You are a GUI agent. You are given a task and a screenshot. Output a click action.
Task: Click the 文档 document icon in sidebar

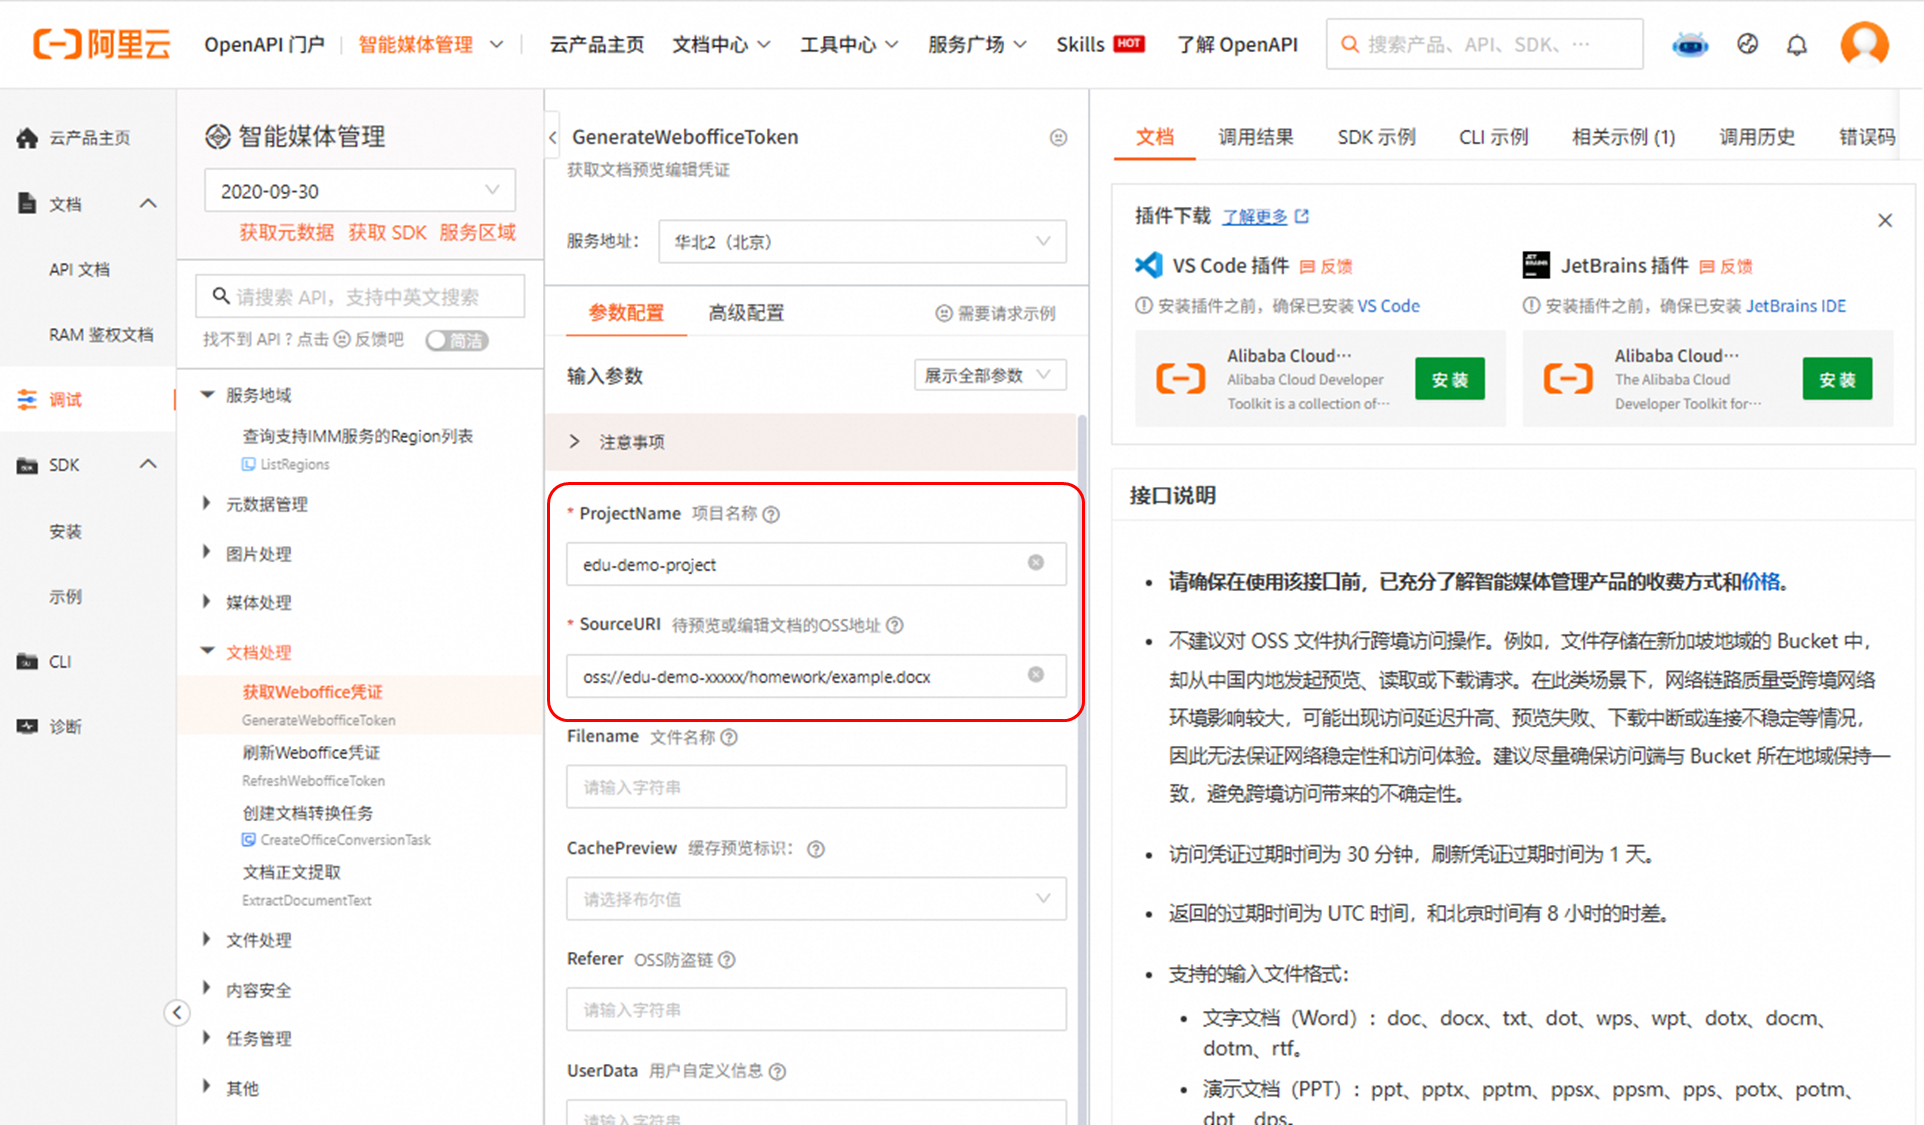coord(28,204)
